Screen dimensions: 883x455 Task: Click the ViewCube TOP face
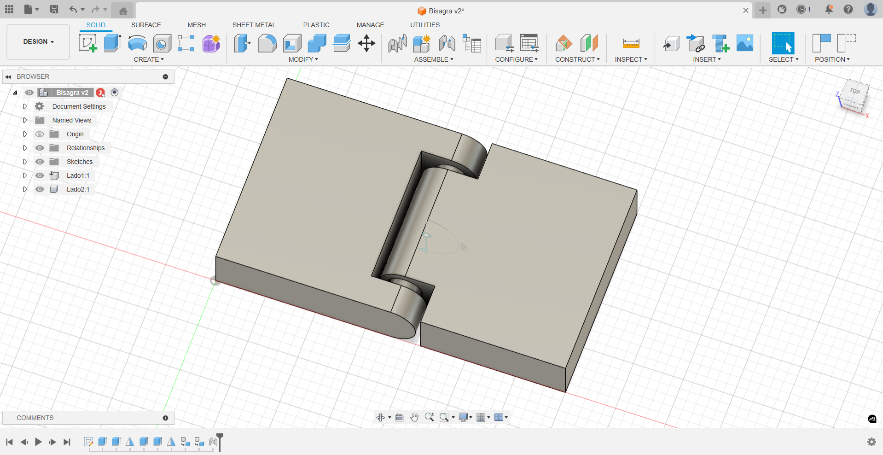(x=855, y=92)
